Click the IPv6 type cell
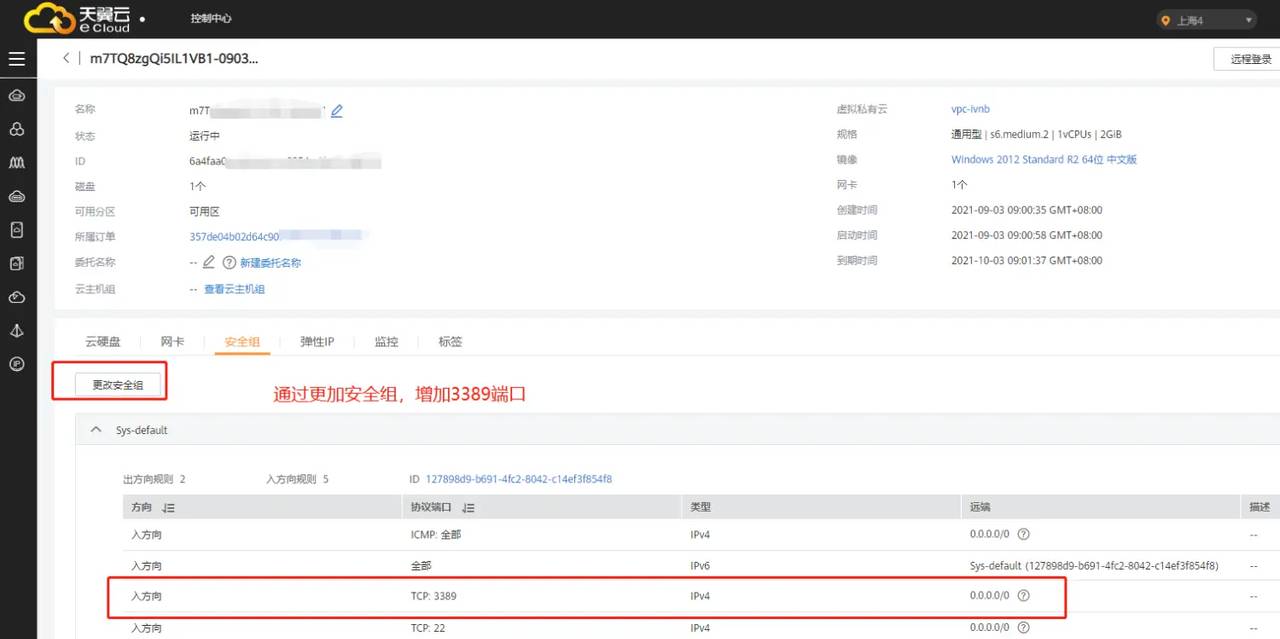 click(700, 565)
